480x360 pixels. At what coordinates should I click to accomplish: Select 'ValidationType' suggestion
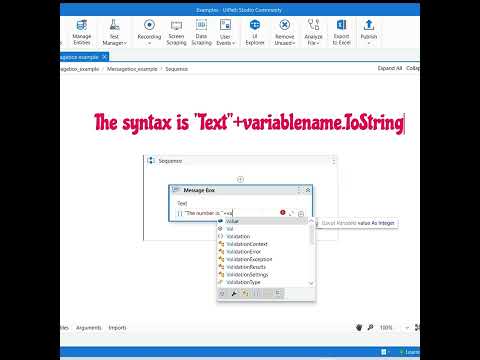(262, 282)
